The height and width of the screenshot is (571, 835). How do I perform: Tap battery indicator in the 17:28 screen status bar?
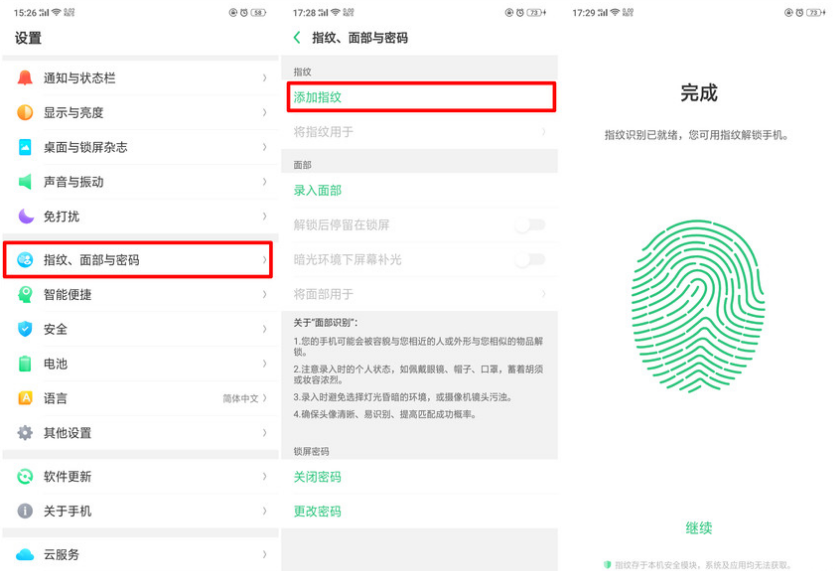click(x=536, y=12)
